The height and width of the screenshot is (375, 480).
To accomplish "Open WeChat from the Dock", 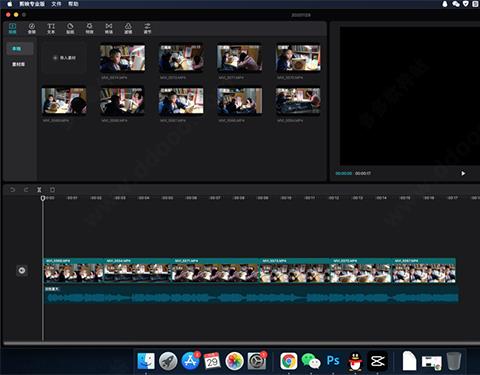I will [311, 361].
